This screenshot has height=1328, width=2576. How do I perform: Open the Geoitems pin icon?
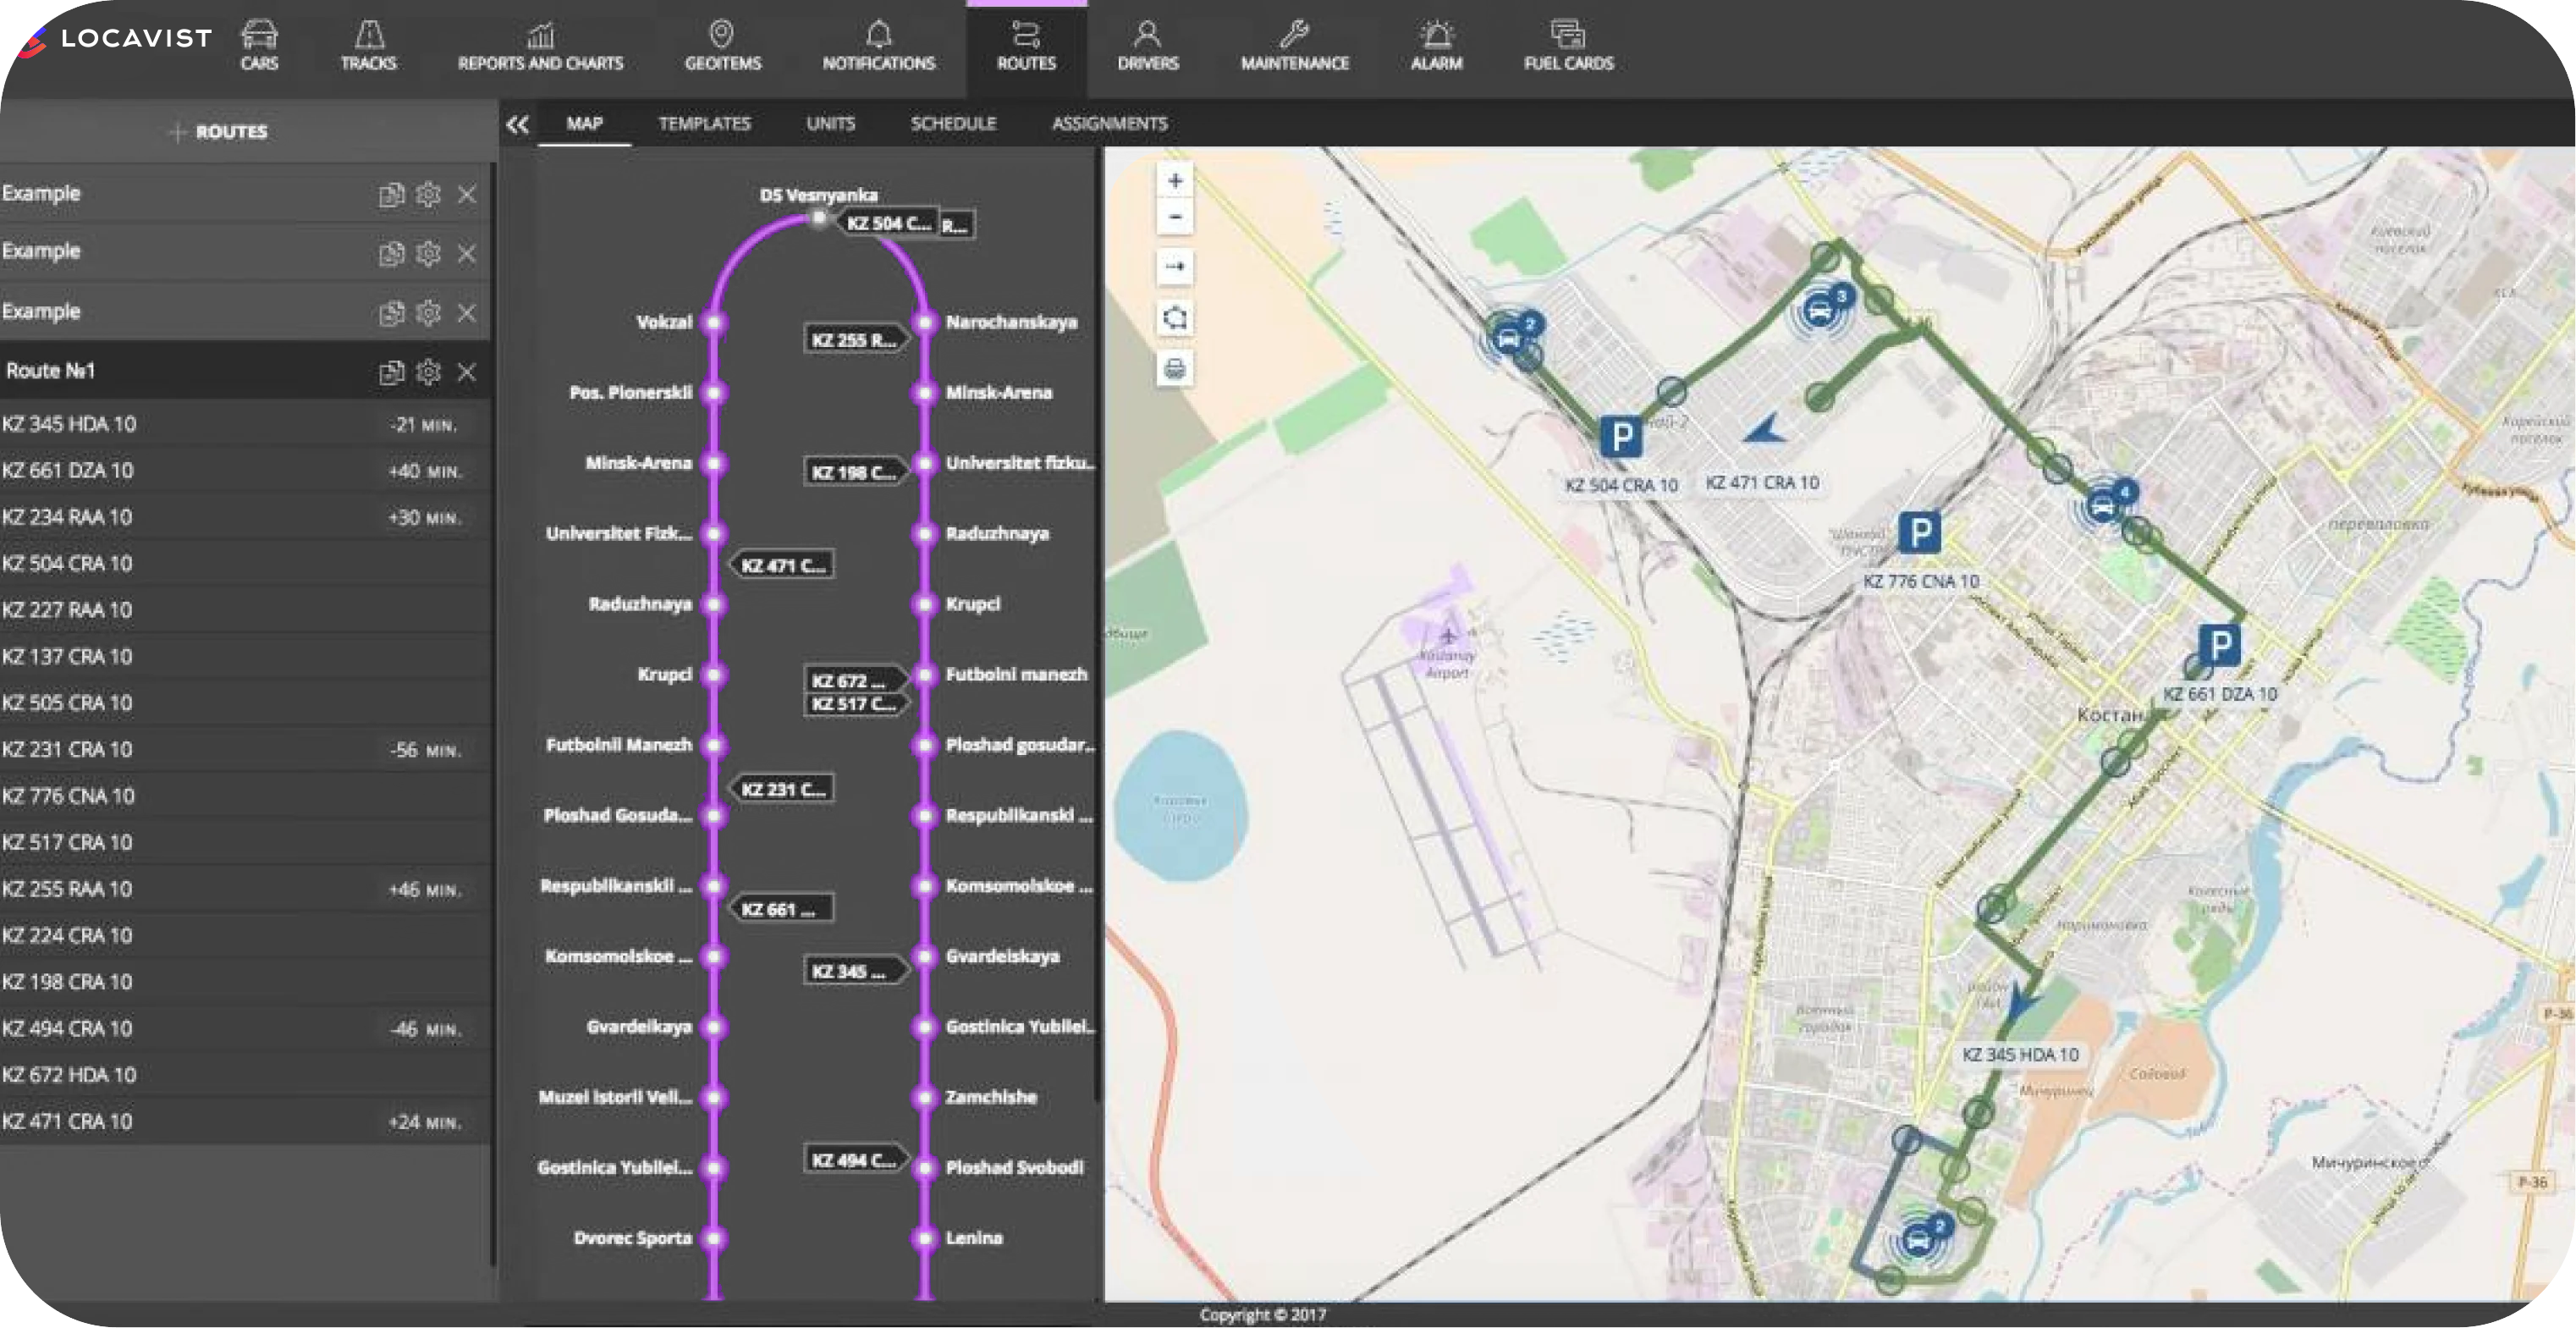721,35
